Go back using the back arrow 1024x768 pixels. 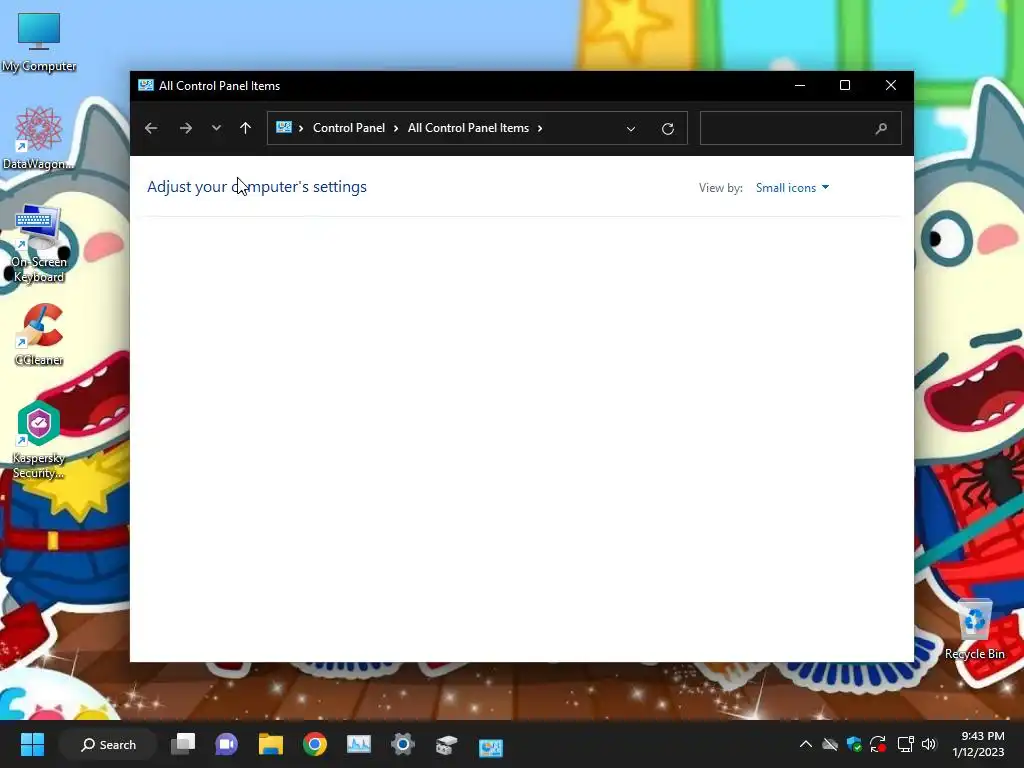click(151, 128)
